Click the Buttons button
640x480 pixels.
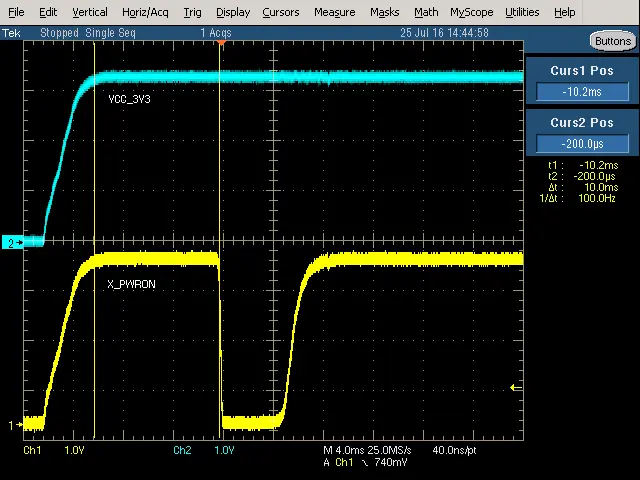coord(613,41)
